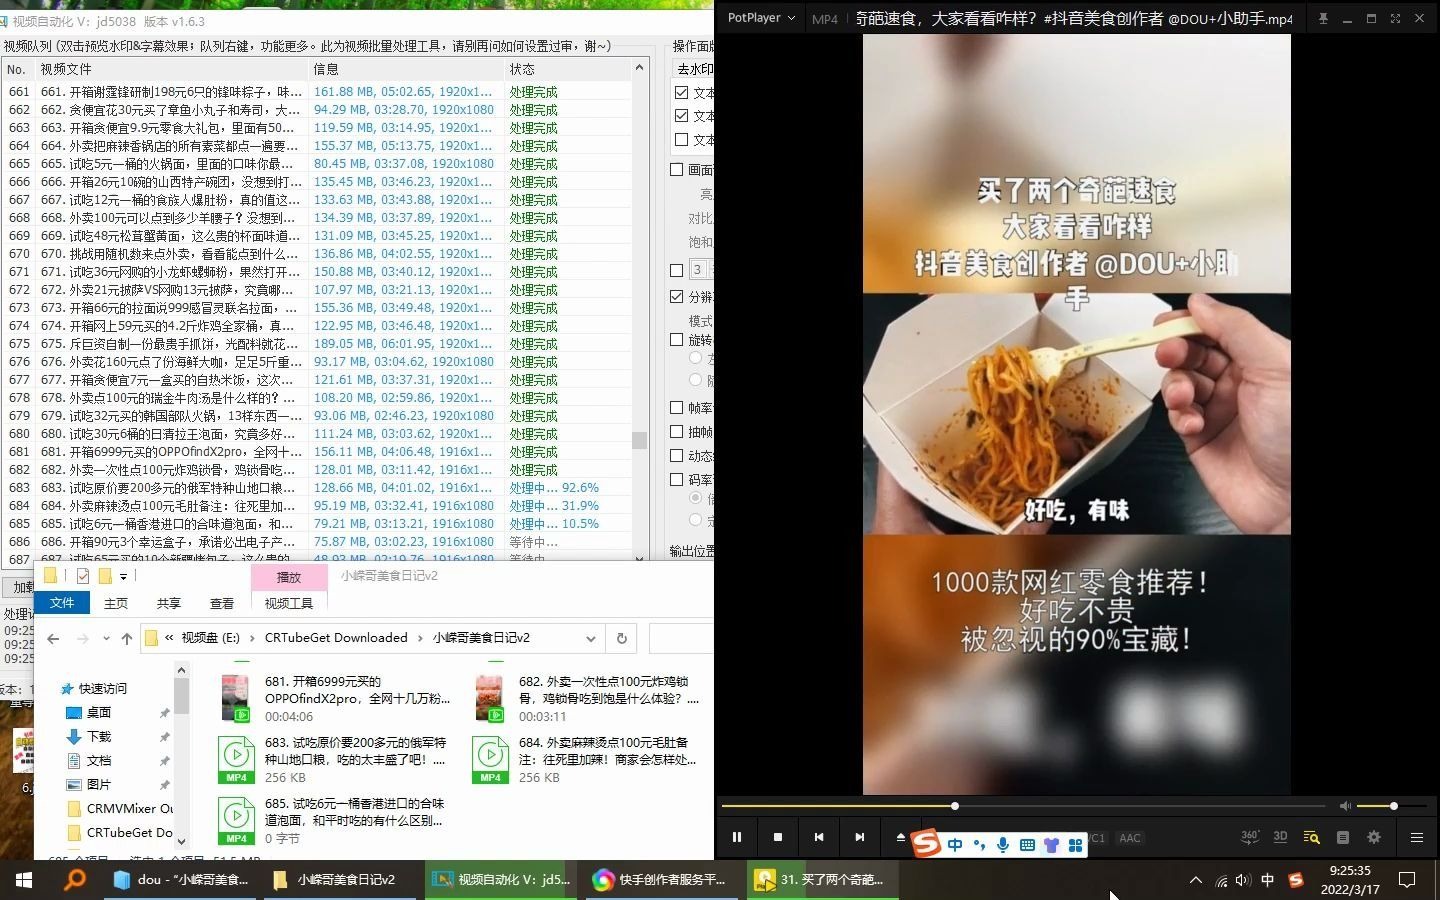Refresh the Explorer address bar
The image size is (1440, 900).
click(621, 638)
